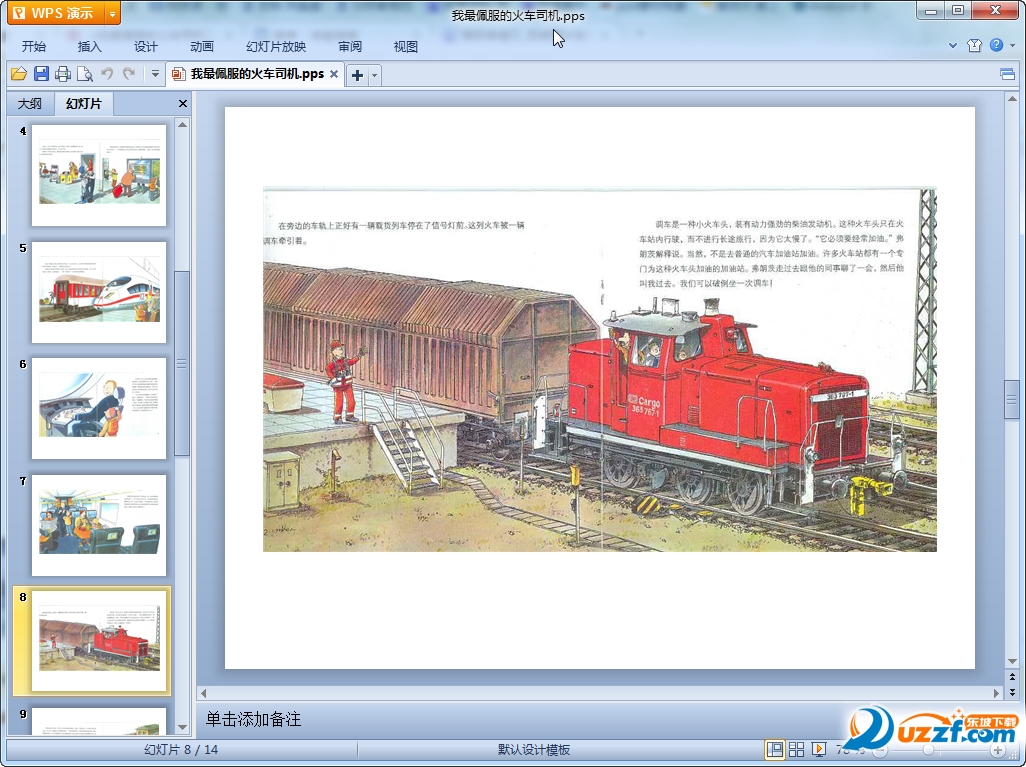This screenshot has width=1026, height=767.
Task: Click the horizontal scroll left arrow
Action: (203, 692)
